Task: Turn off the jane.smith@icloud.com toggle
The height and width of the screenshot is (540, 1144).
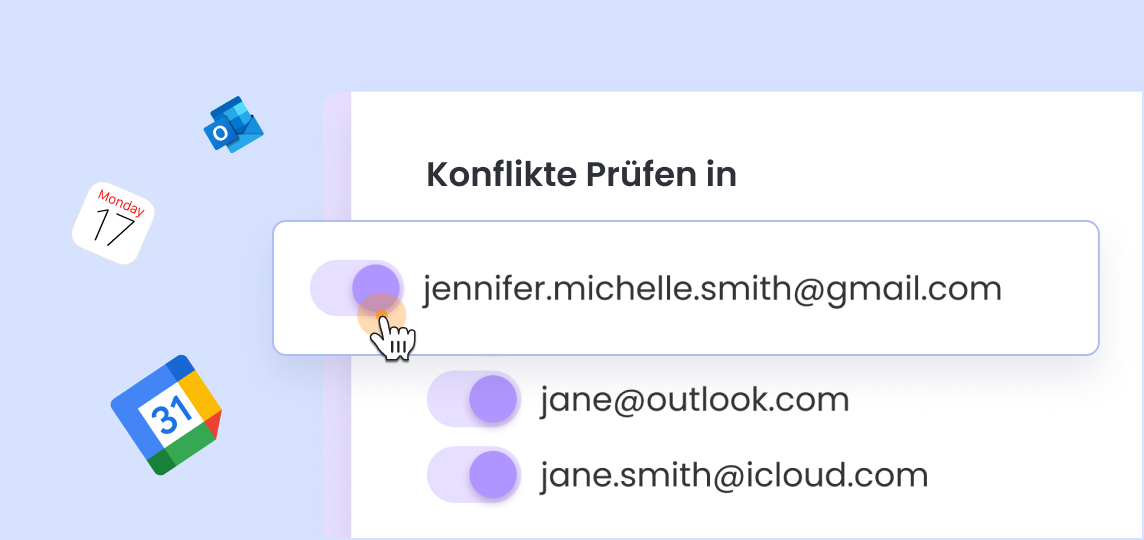Action: (473, 474)
